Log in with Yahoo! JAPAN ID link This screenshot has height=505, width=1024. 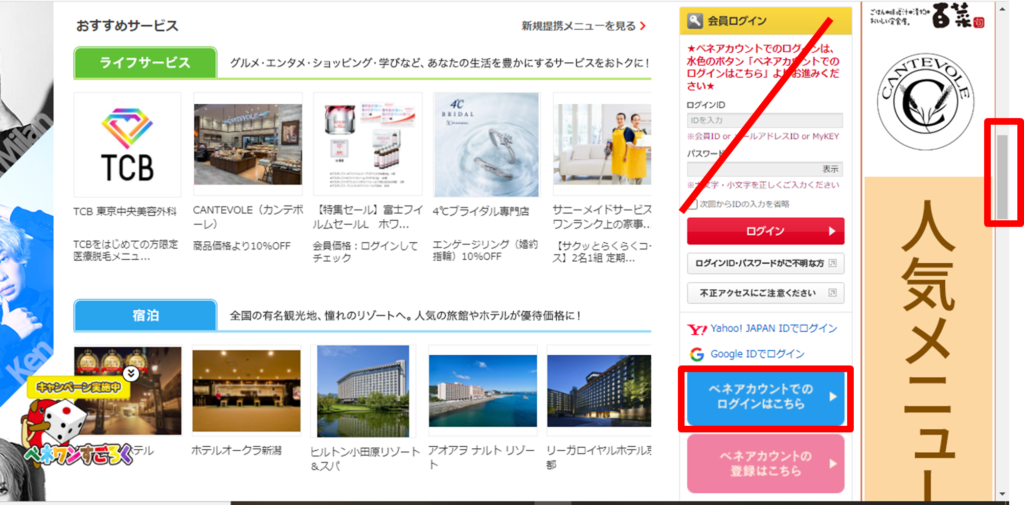tap(774, 329)
